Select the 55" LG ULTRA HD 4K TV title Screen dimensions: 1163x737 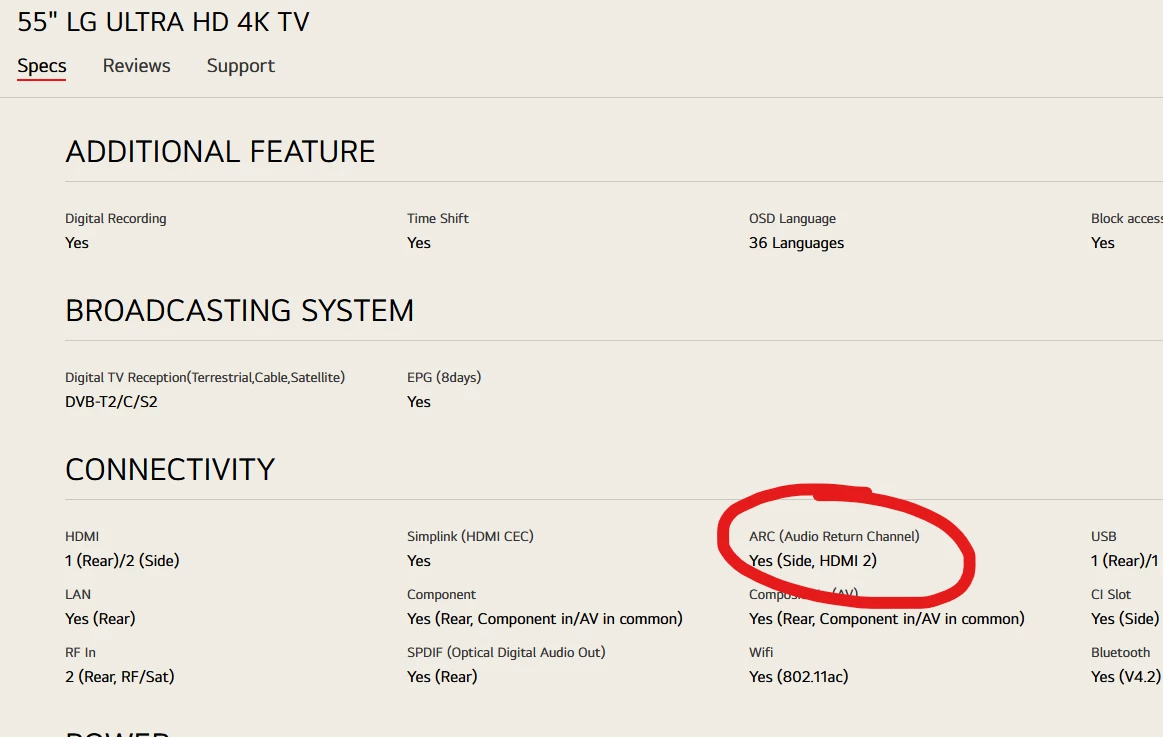163,22
